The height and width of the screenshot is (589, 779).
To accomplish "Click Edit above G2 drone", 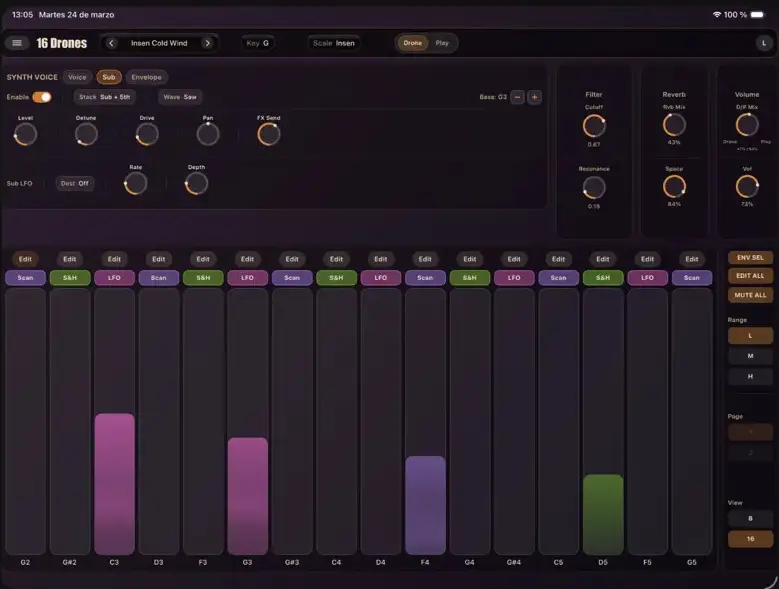I will pos(25,259).
